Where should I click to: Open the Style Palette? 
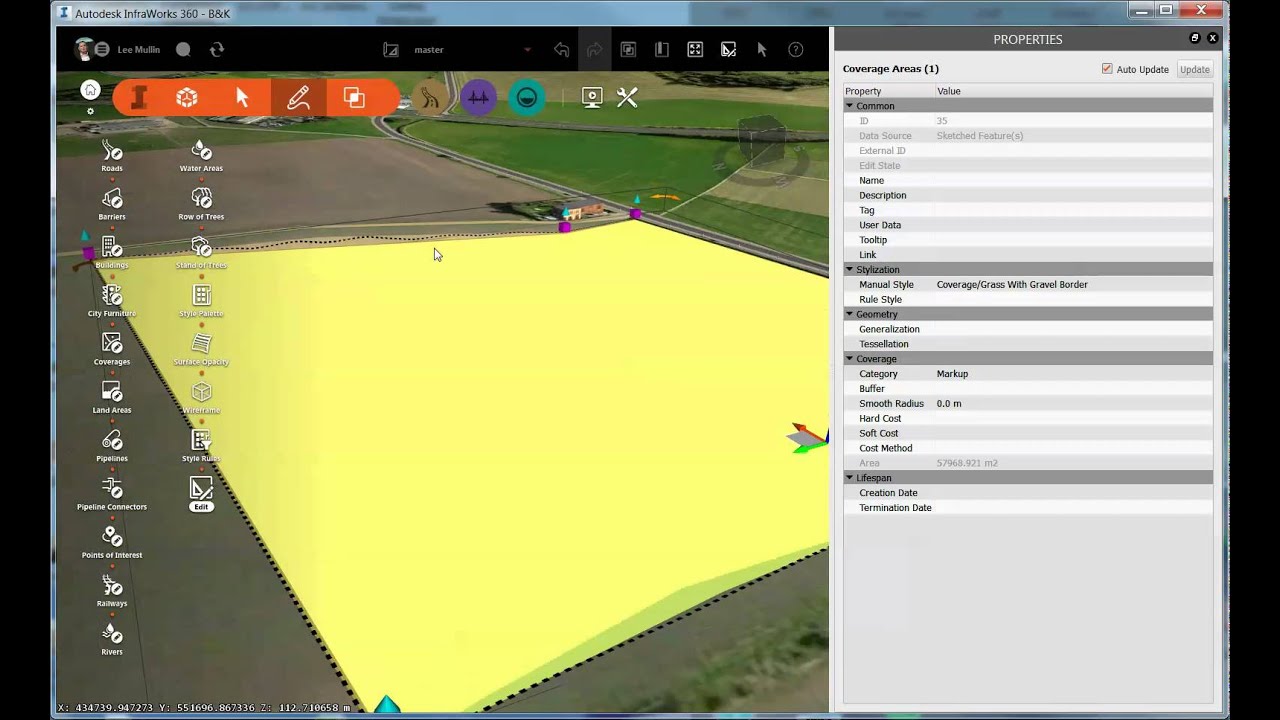pos(201,295)
